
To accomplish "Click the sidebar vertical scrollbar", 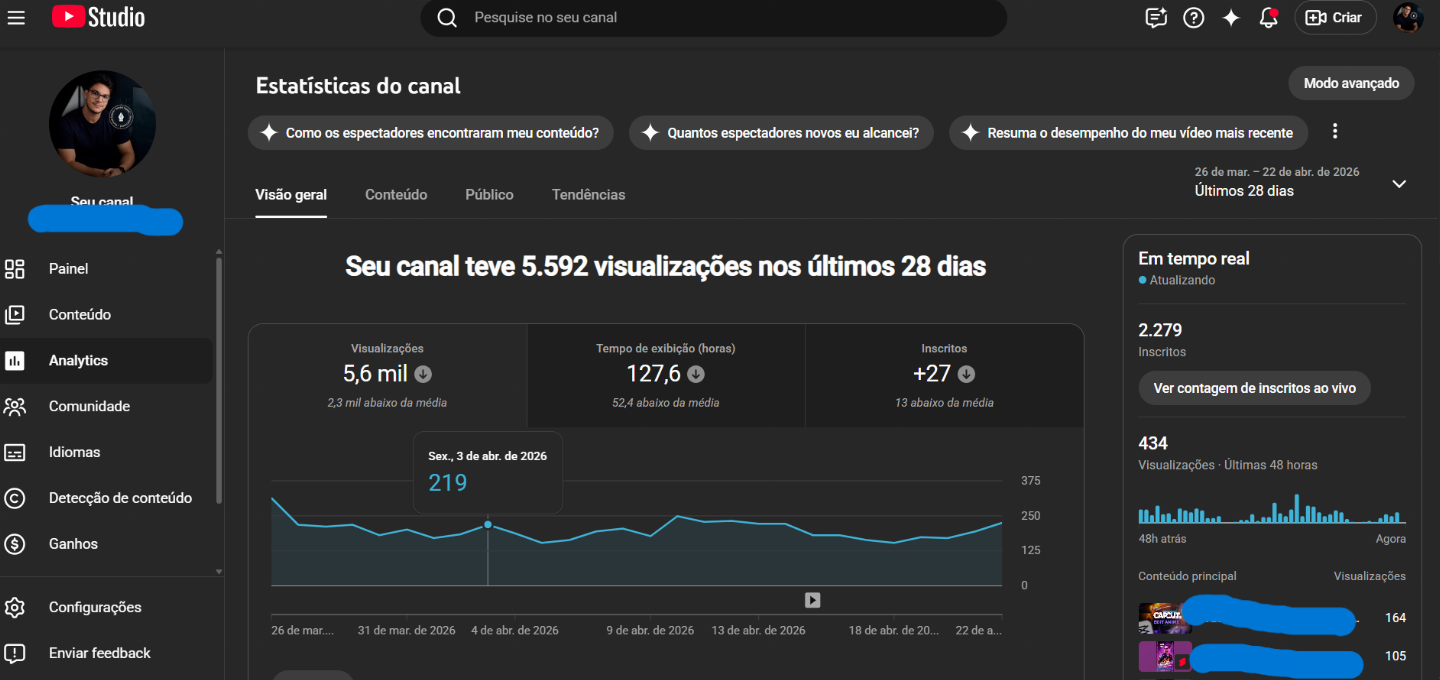I will pos(219,380).
